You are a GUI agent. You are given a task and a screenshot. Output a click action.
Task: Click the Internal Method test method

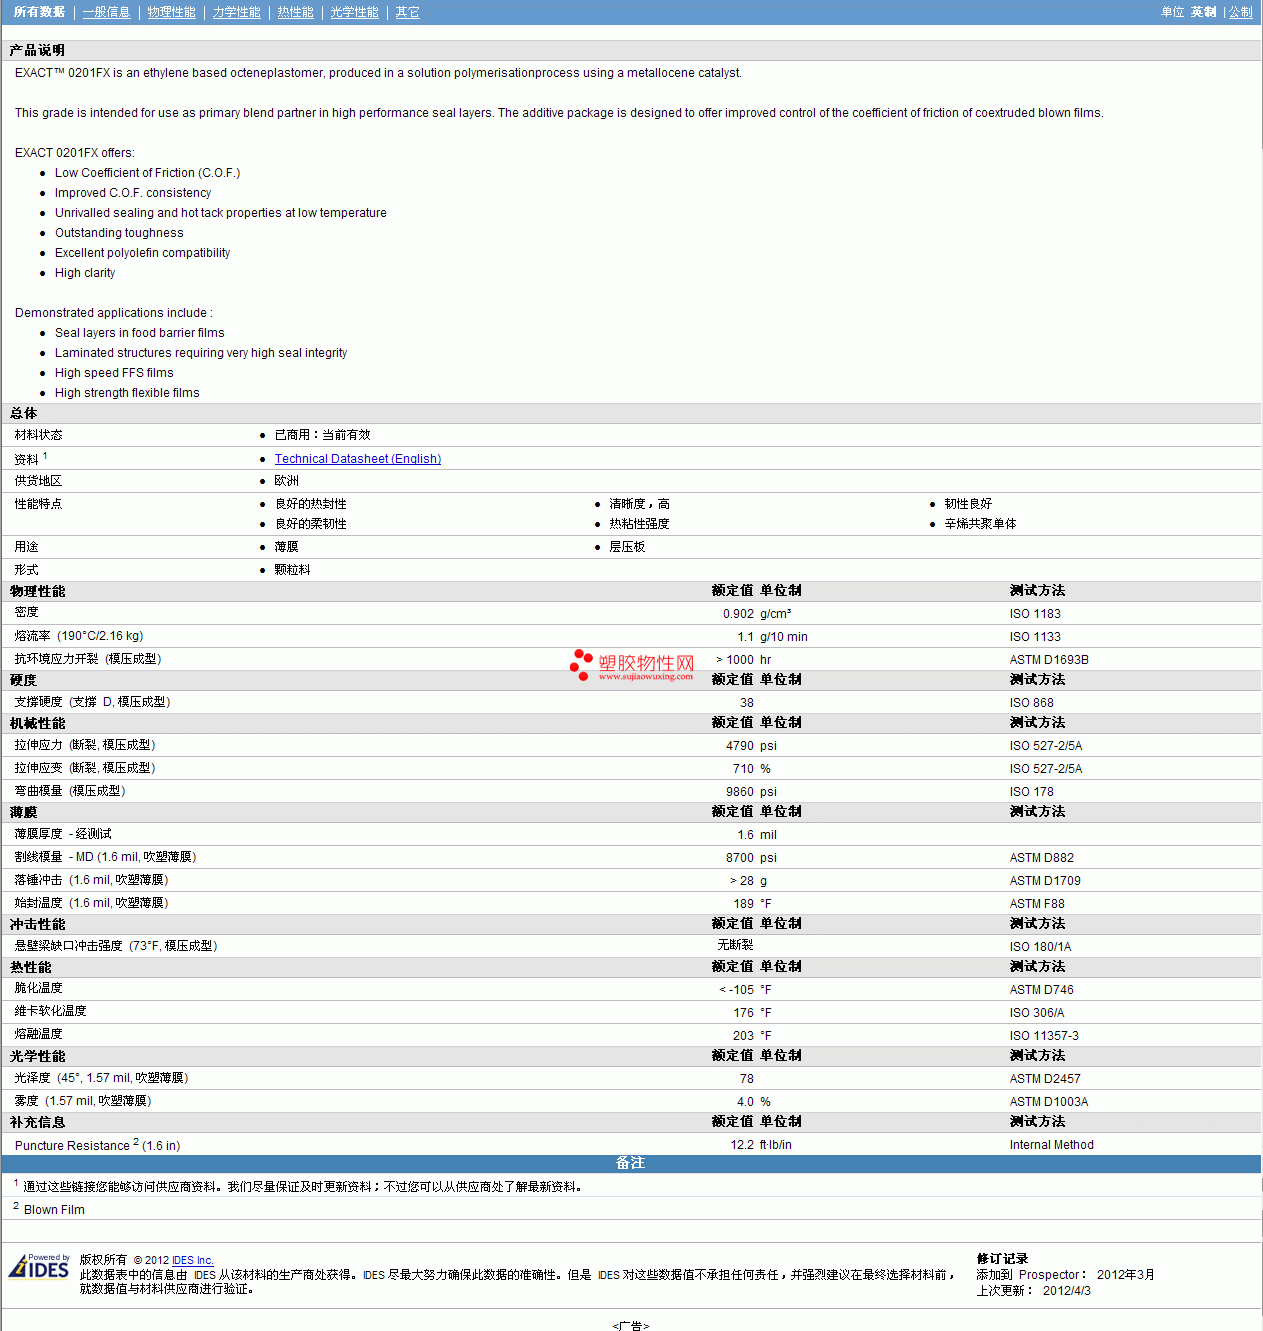tap(1052, 1145)
